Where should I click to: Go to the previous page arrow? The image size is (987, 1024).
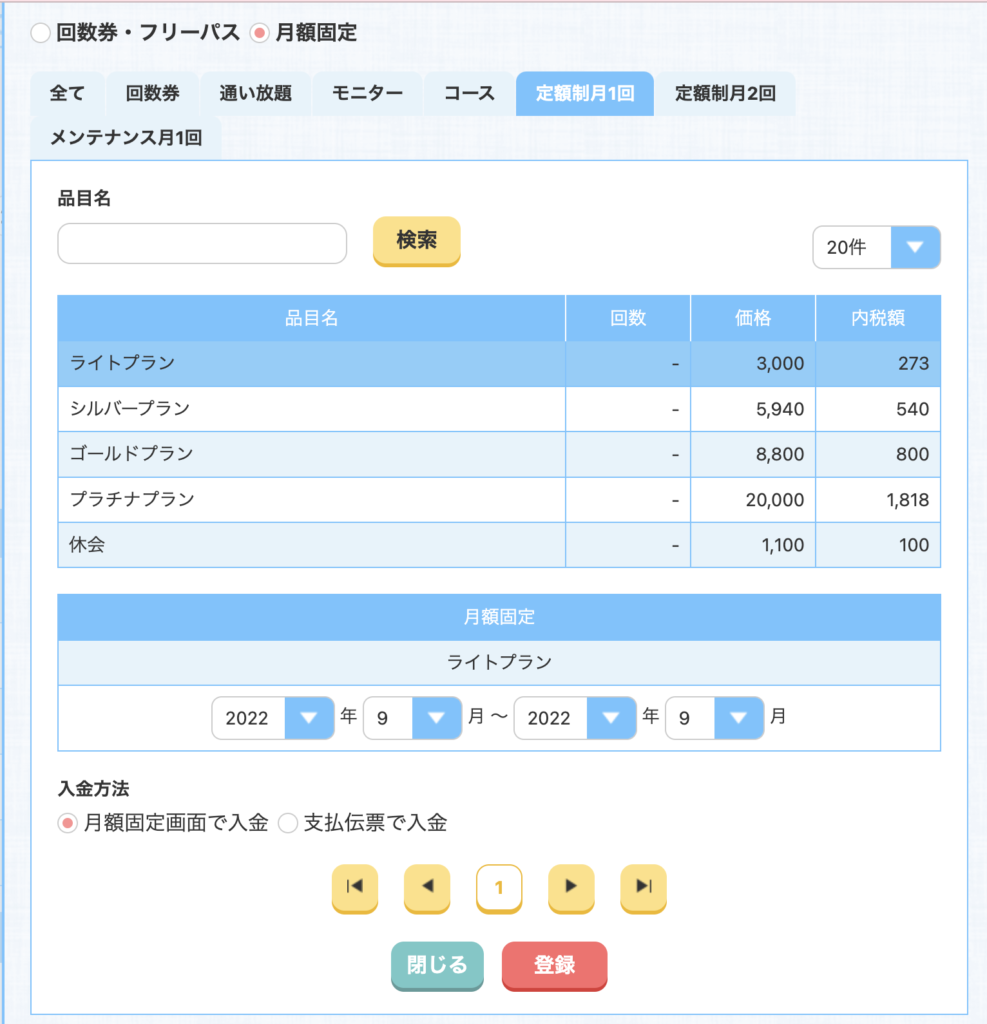tap(427, 887)
